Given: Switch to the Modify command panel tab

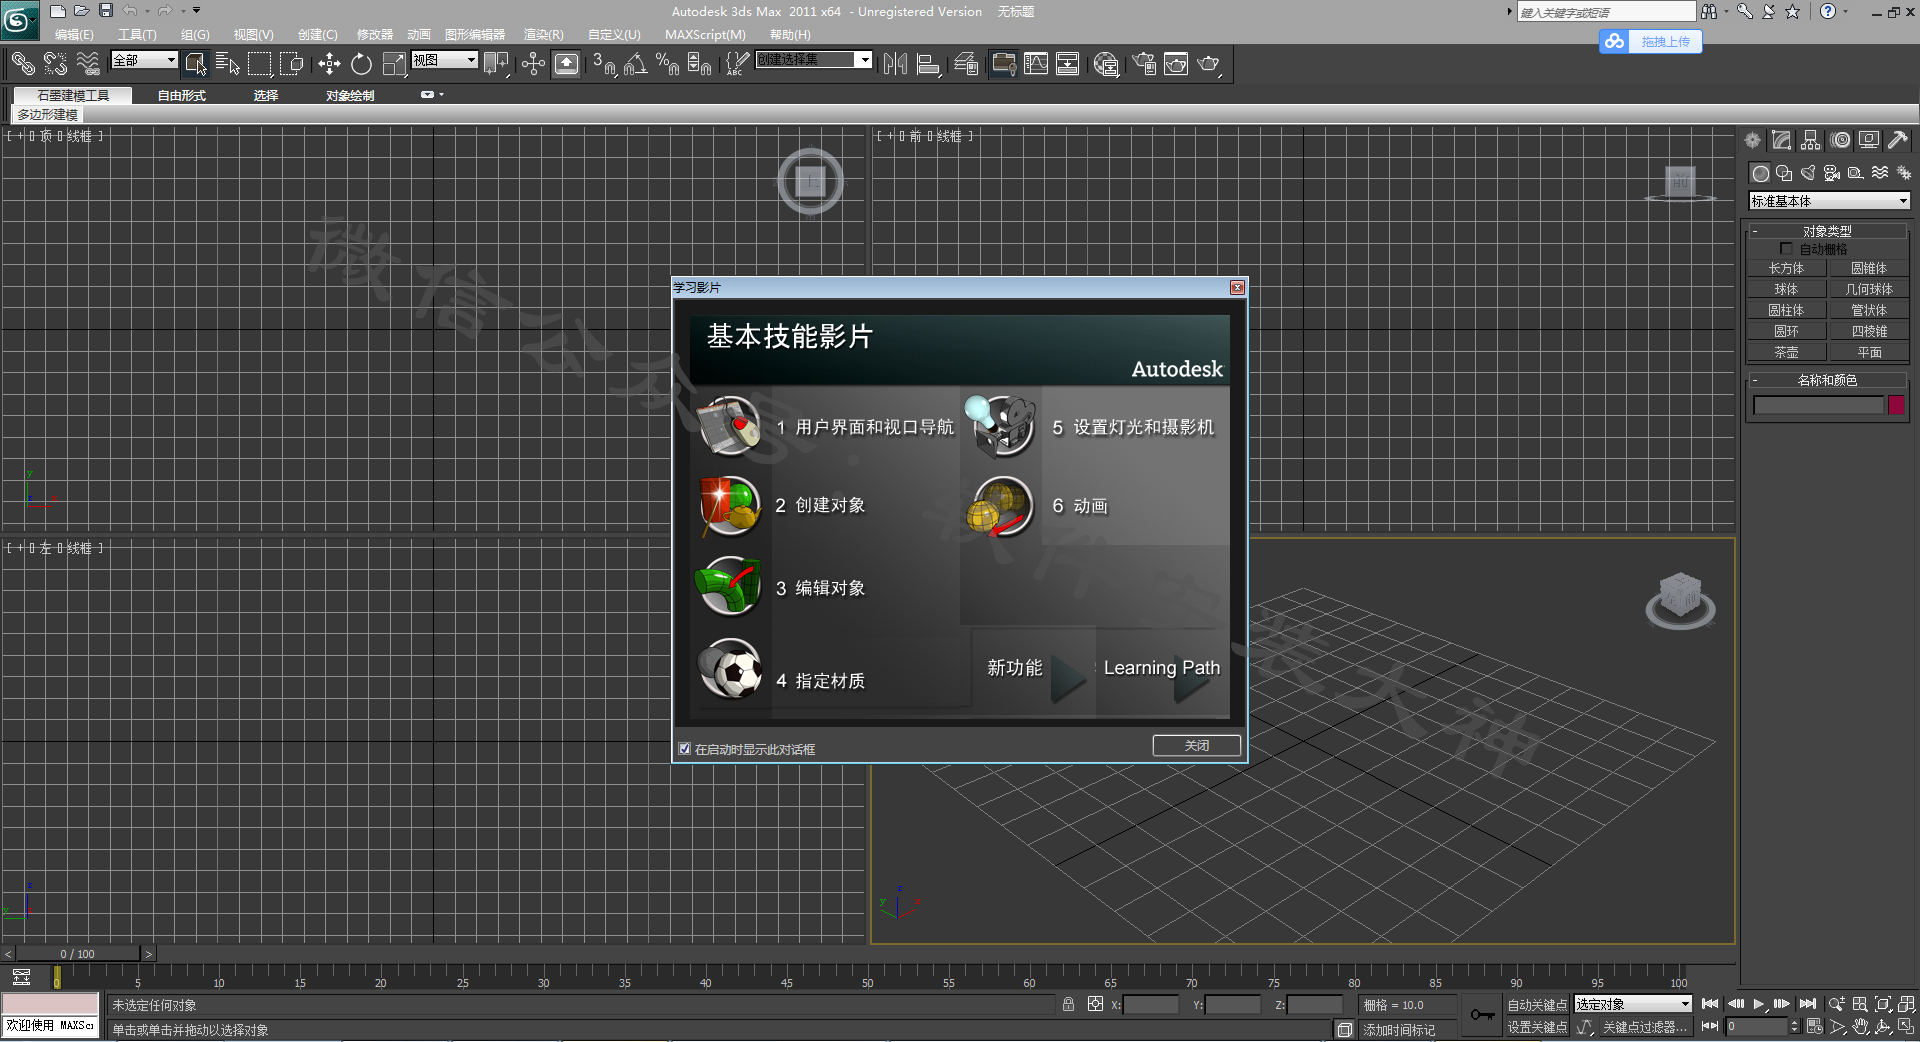Looking at the screenshot, I should tap(1781, 140).
